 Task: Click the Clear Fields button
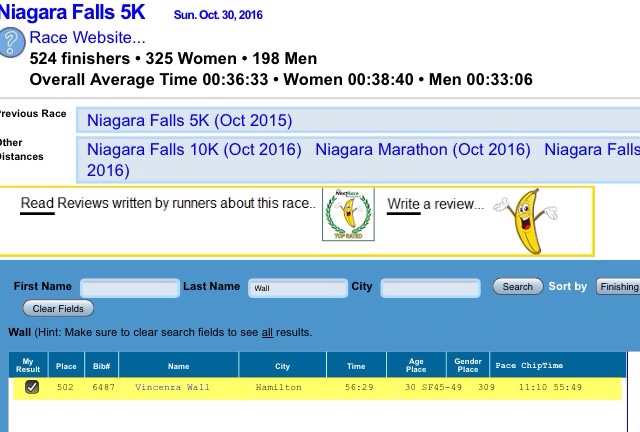(x=58, y=308)
